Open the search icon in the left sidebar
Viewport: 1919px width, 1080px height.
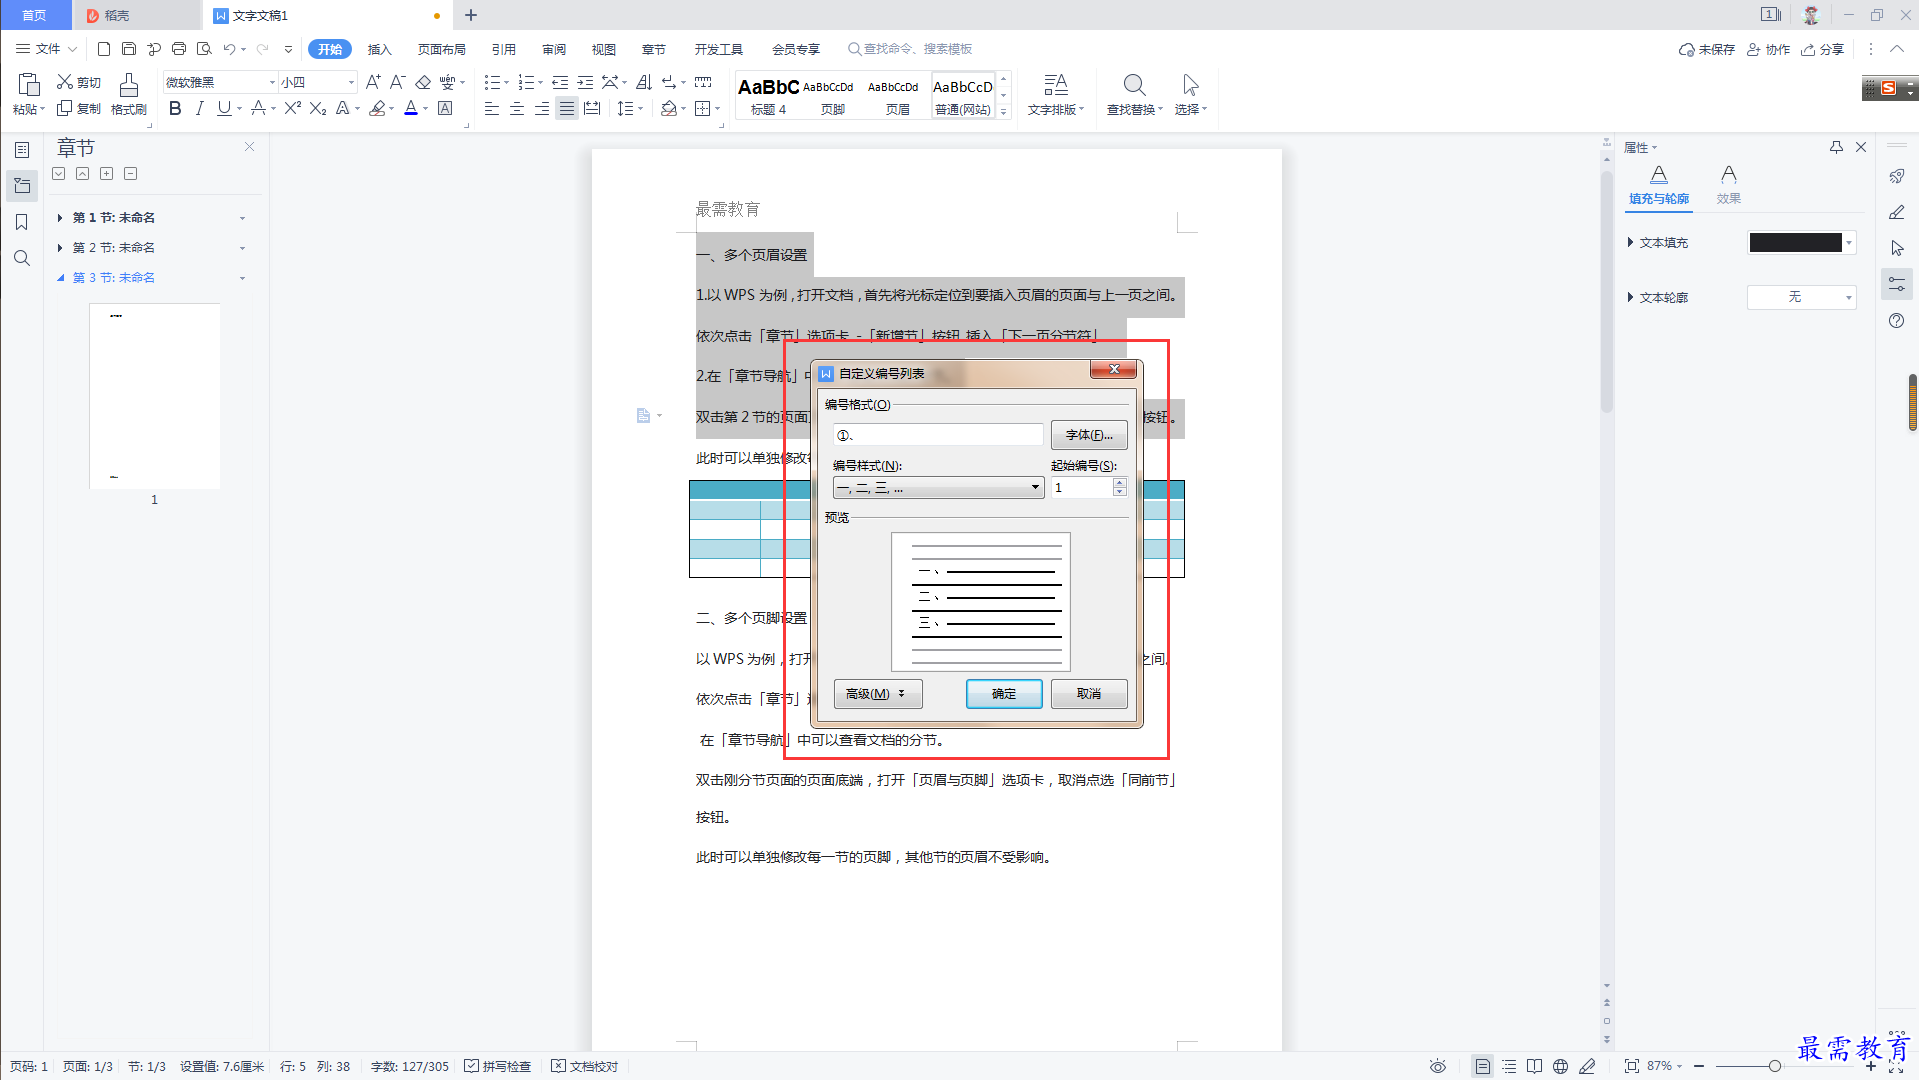22,258
